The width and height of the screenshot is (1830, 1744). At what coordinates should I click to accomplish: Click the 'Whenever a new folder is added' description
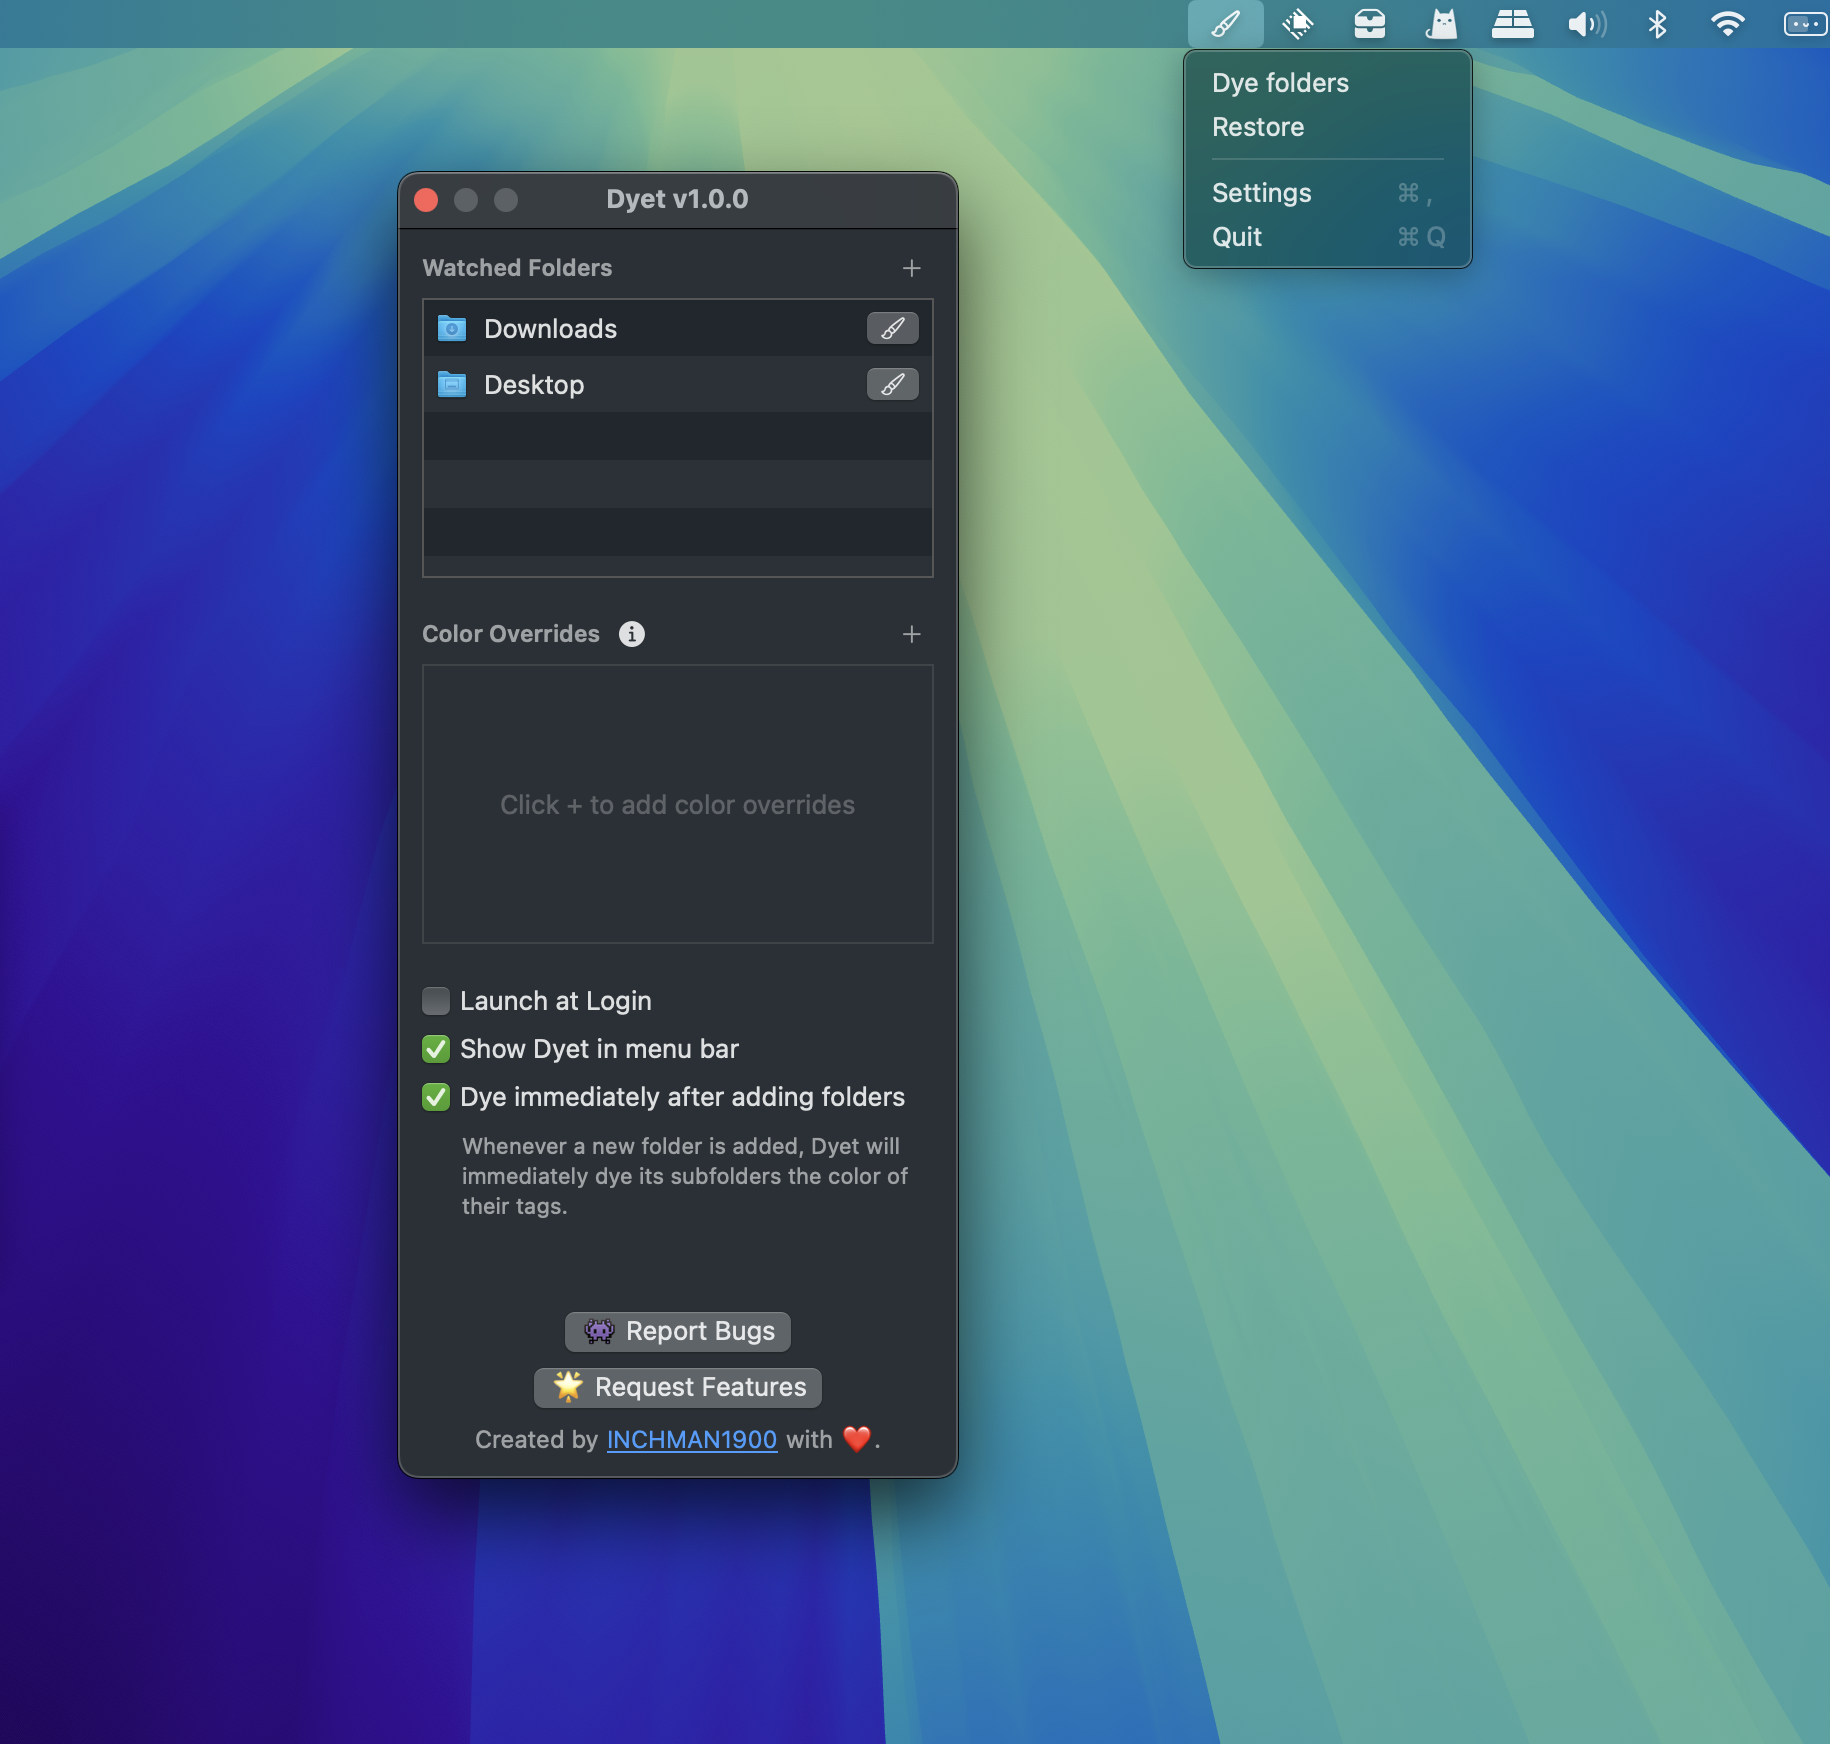coord(685,1176)
